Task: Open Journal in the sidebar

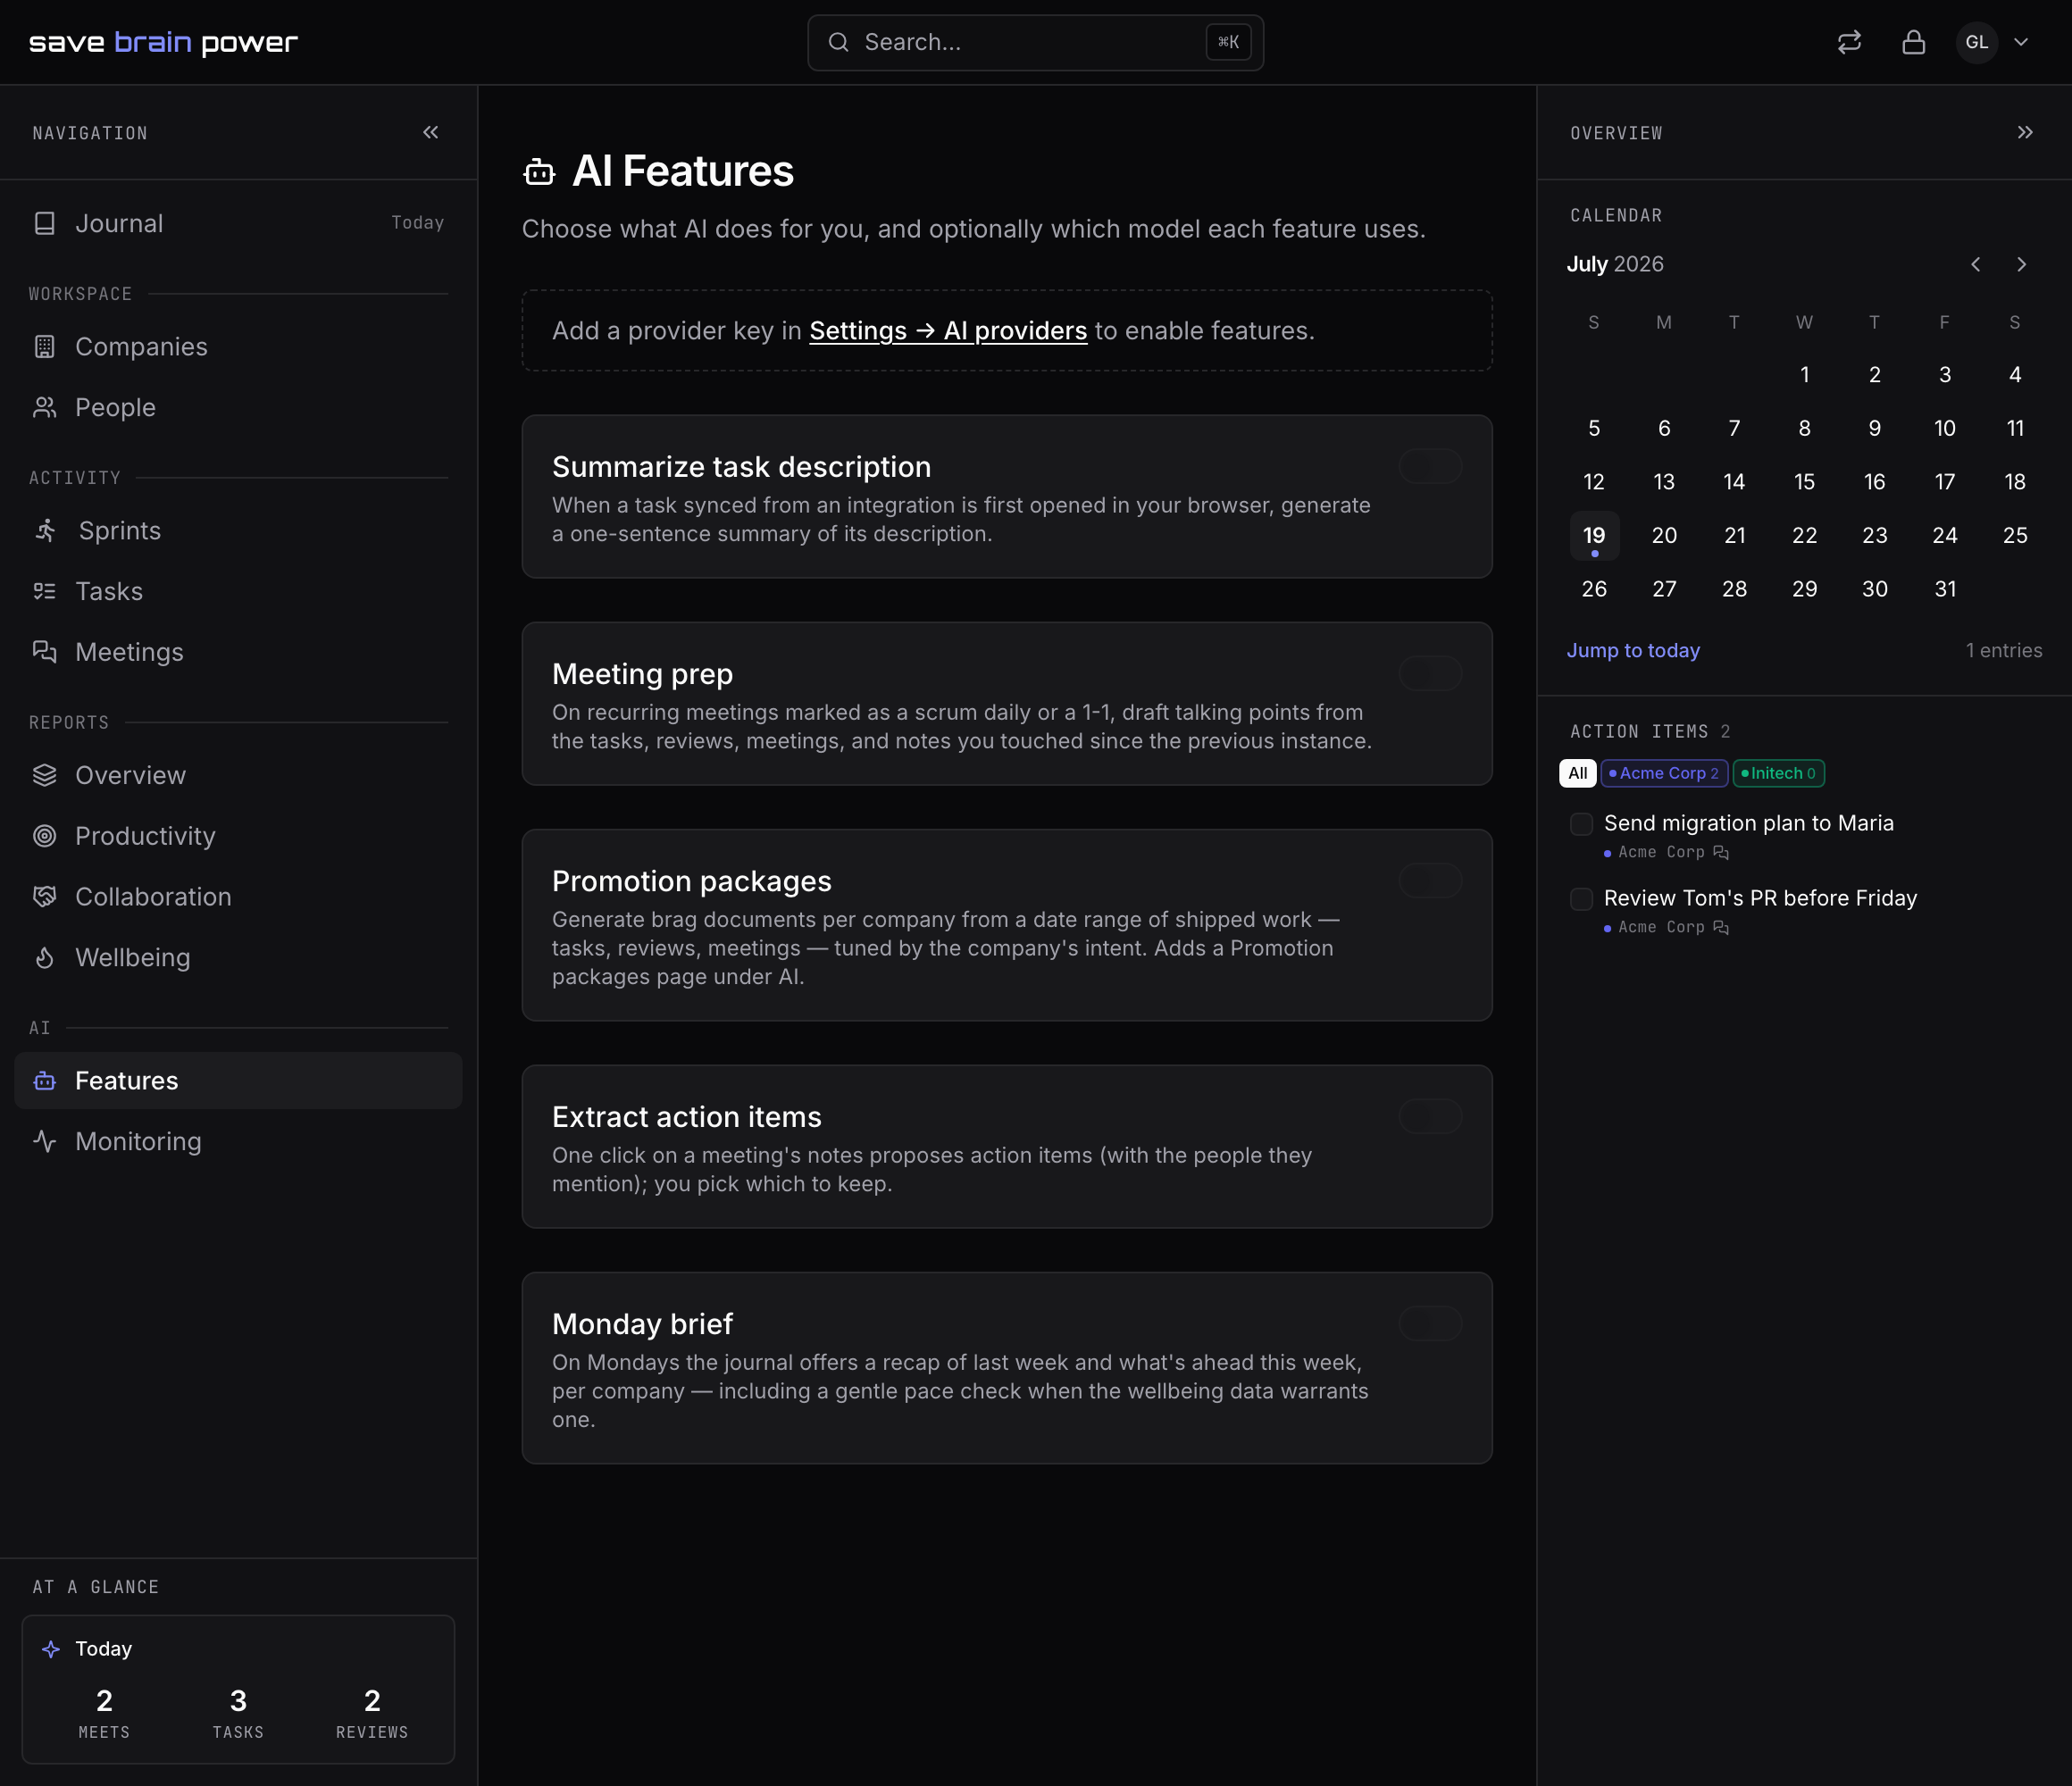Action: coord(238,223)
